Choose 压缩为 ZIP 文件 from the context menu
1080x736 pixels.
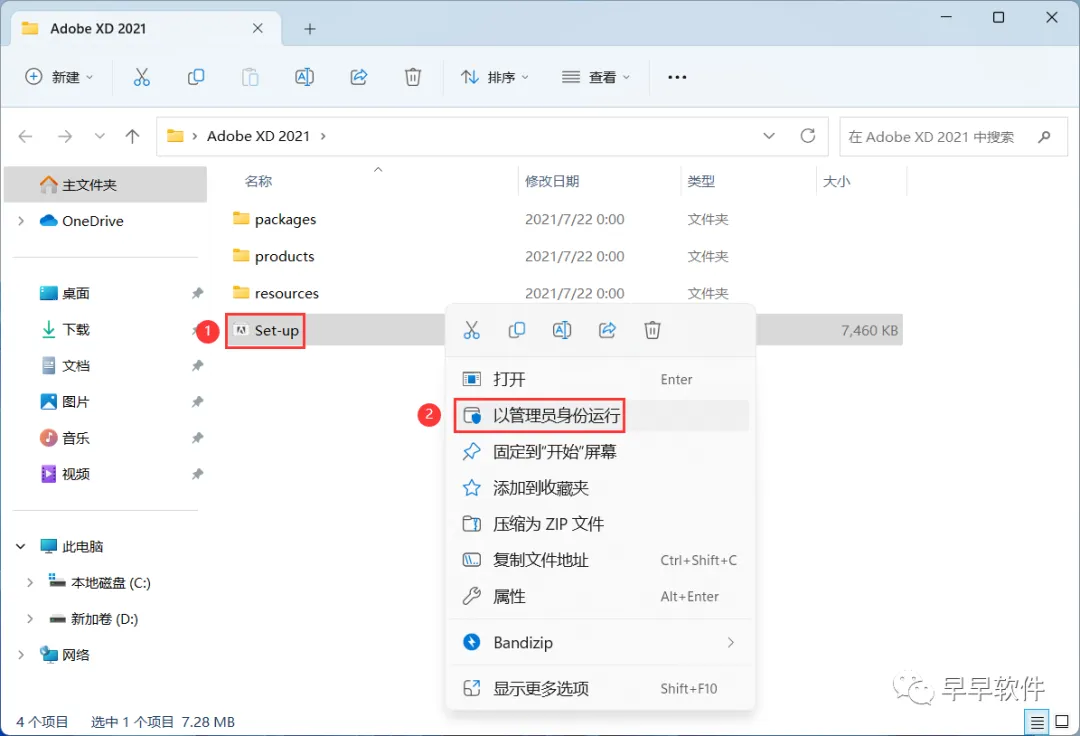click(x=599, y=524)
